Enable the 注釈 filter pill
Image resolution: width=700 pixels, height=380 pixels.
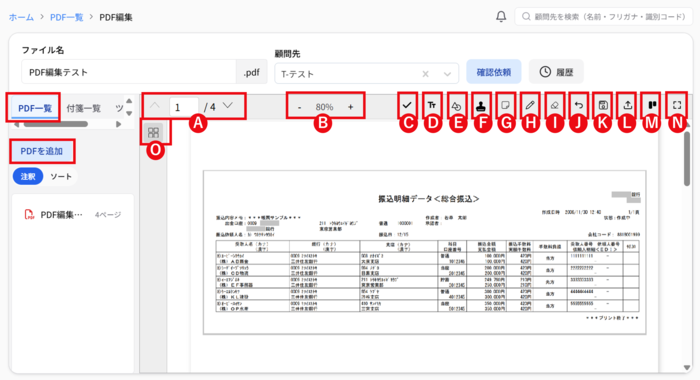(28, 176)
